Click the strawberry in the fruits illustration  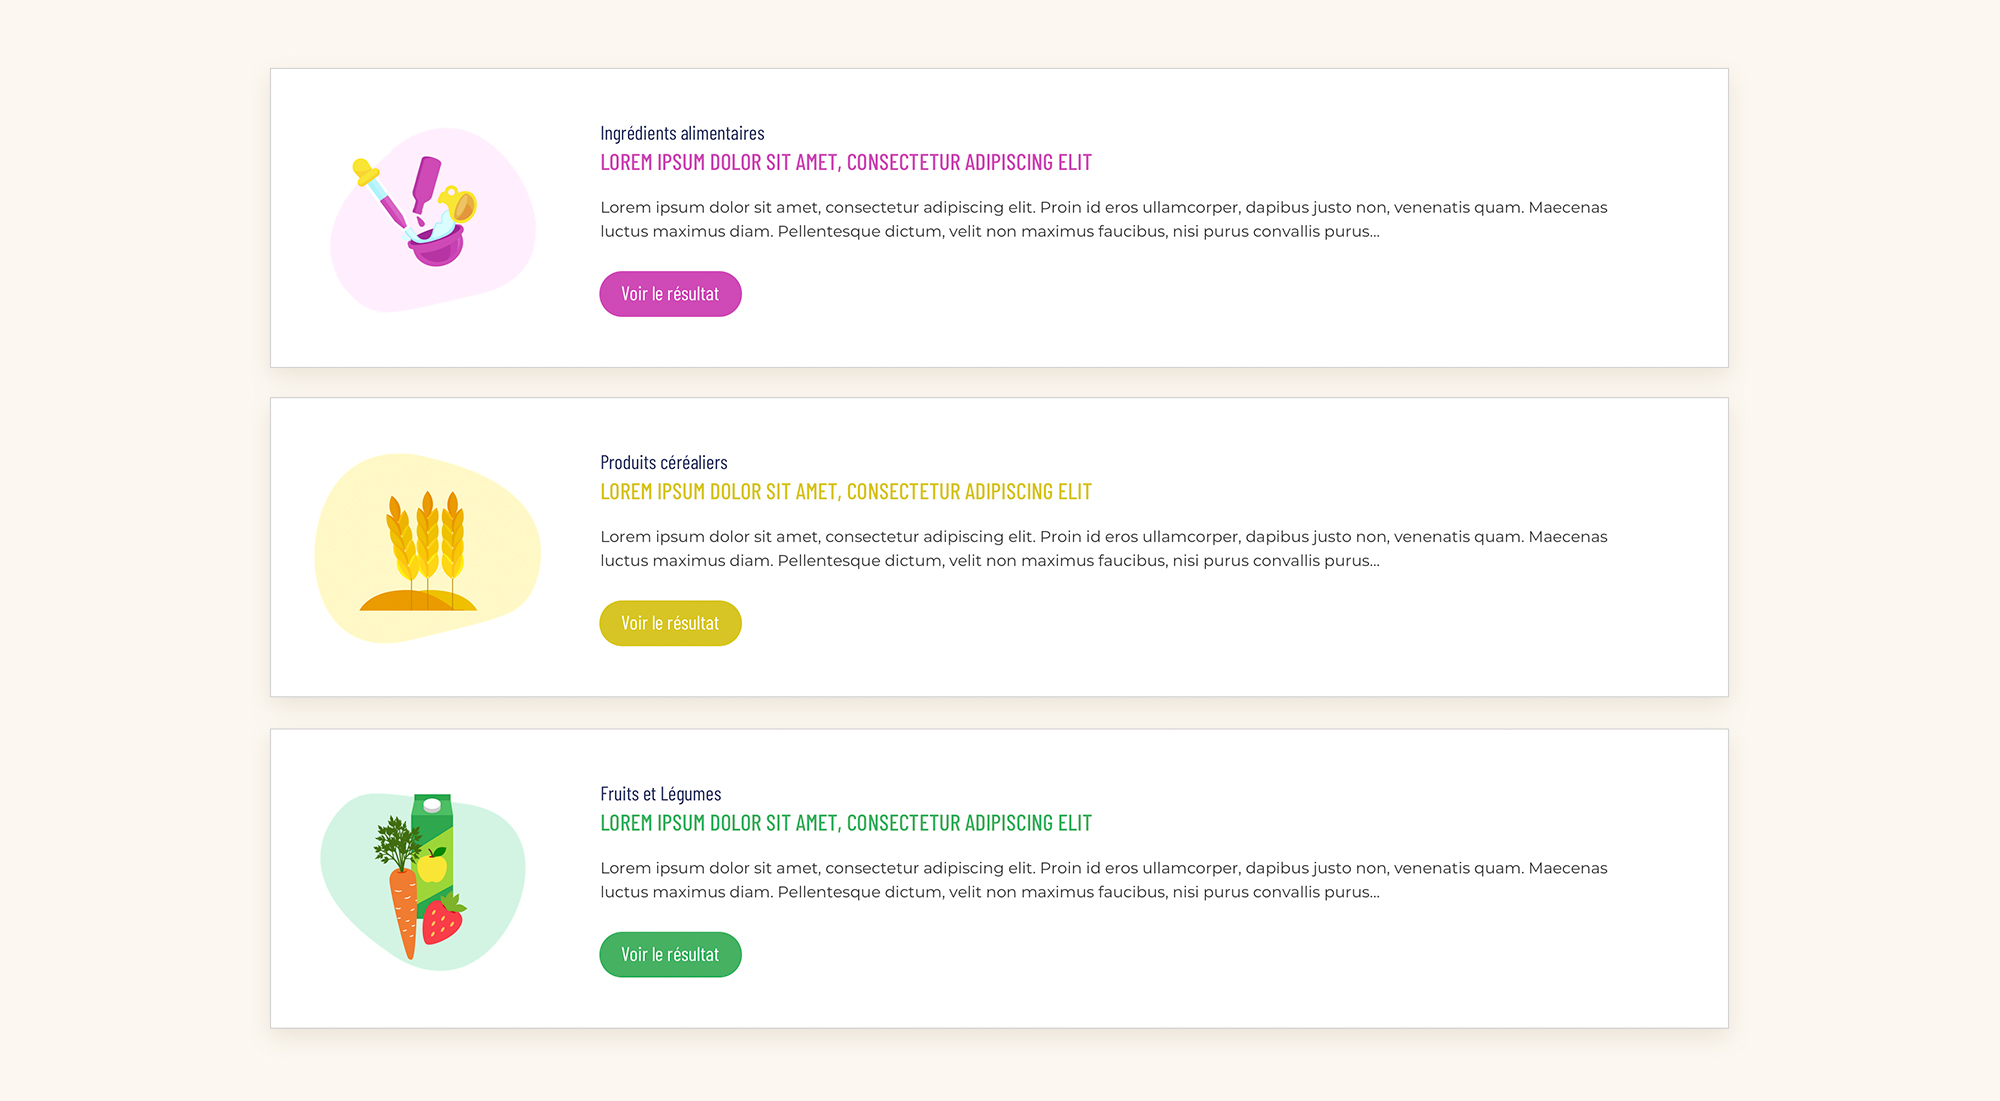444,920
